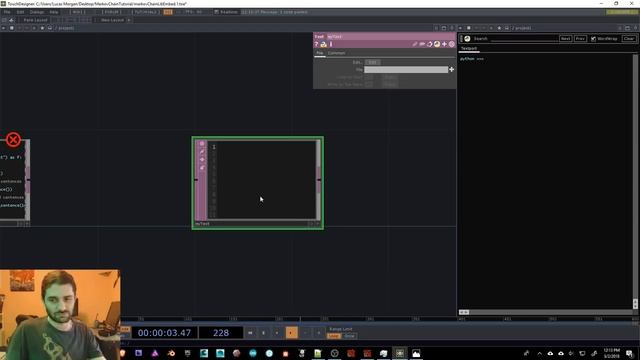Click the star bookmark icon in right pane bar

coord(499,28)
